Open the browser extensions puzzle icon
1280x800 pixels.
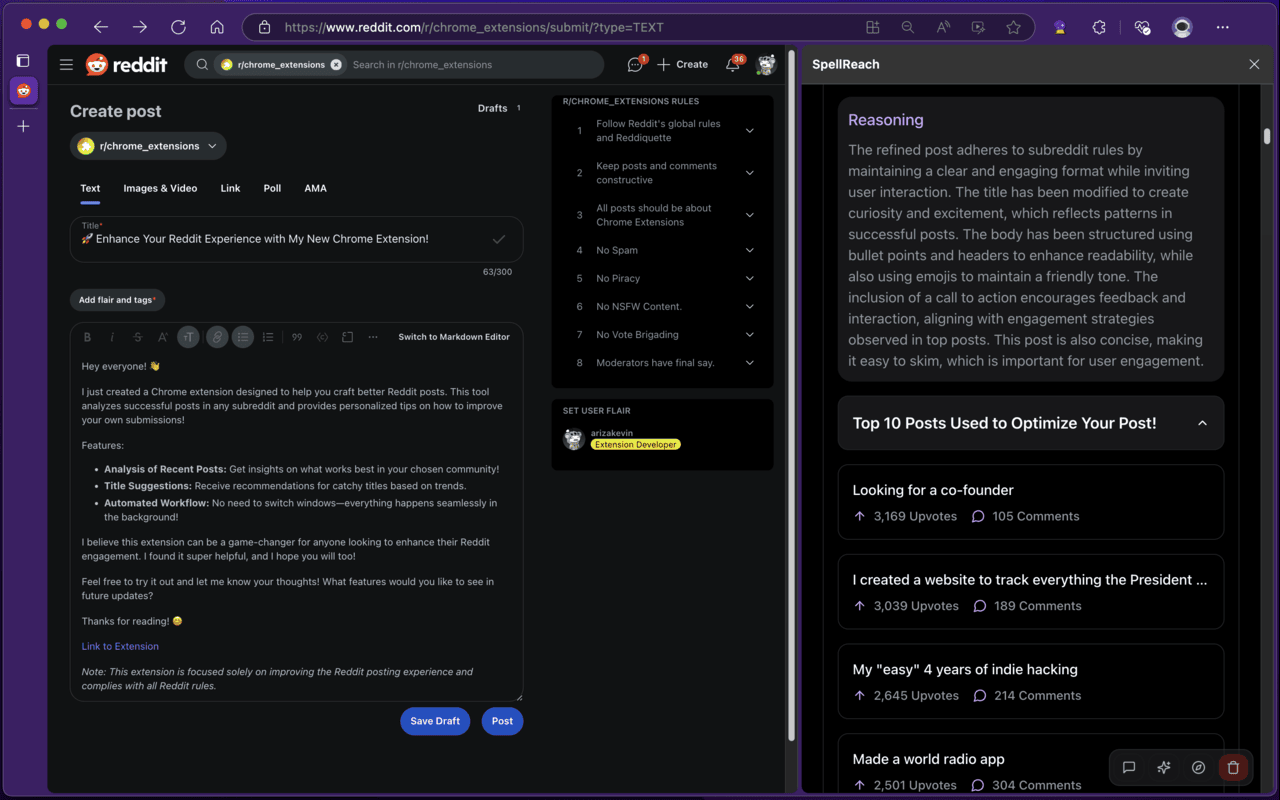(x=1099, y=28)
